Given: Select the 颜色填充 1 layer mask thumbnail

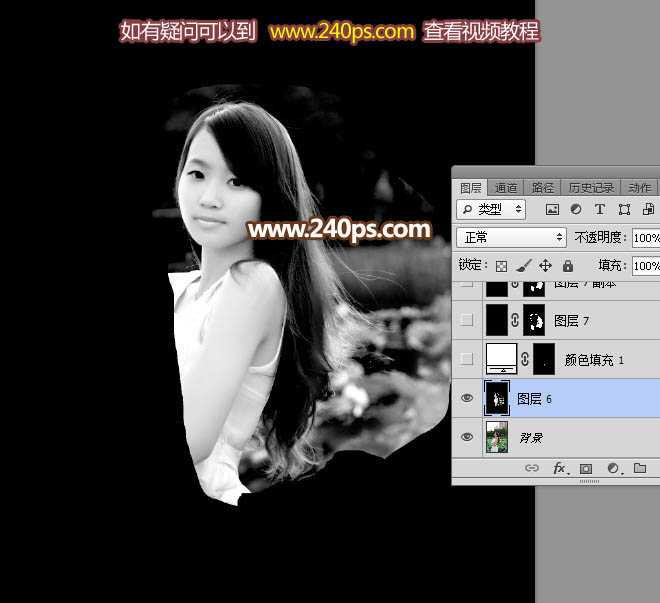Looking at the screenshot, I should point(543,359).
